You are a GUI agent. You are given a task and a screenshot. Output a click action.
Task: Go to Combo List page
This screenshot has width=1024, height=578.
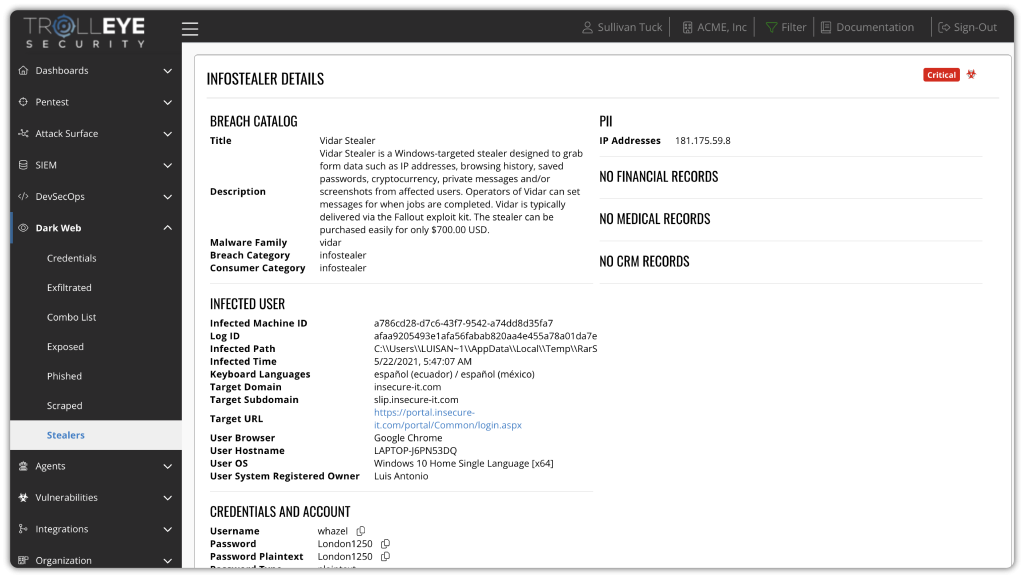click(x=72, y=317)
